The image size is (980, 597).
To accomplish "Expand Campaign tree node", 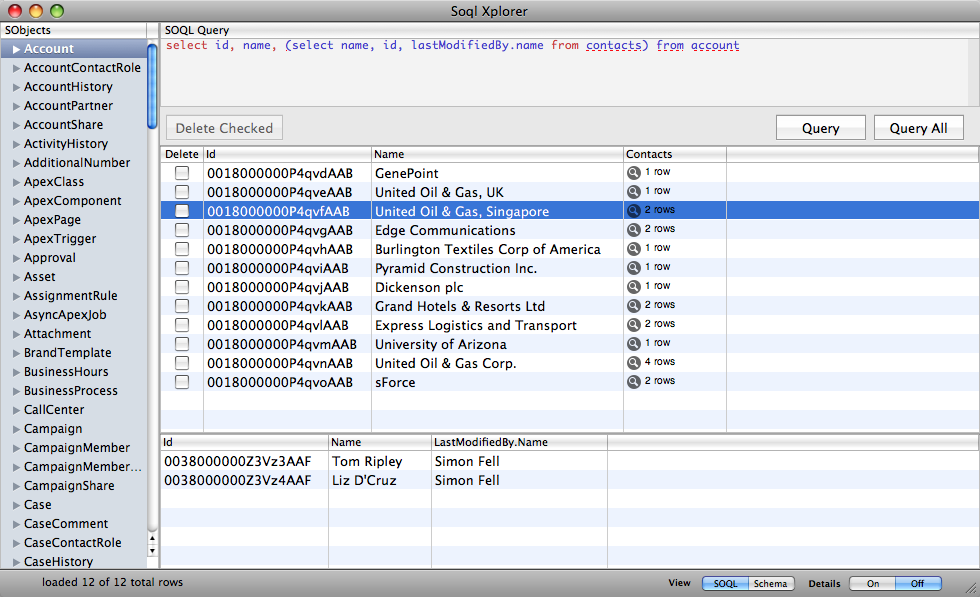I will coord(17,429).
